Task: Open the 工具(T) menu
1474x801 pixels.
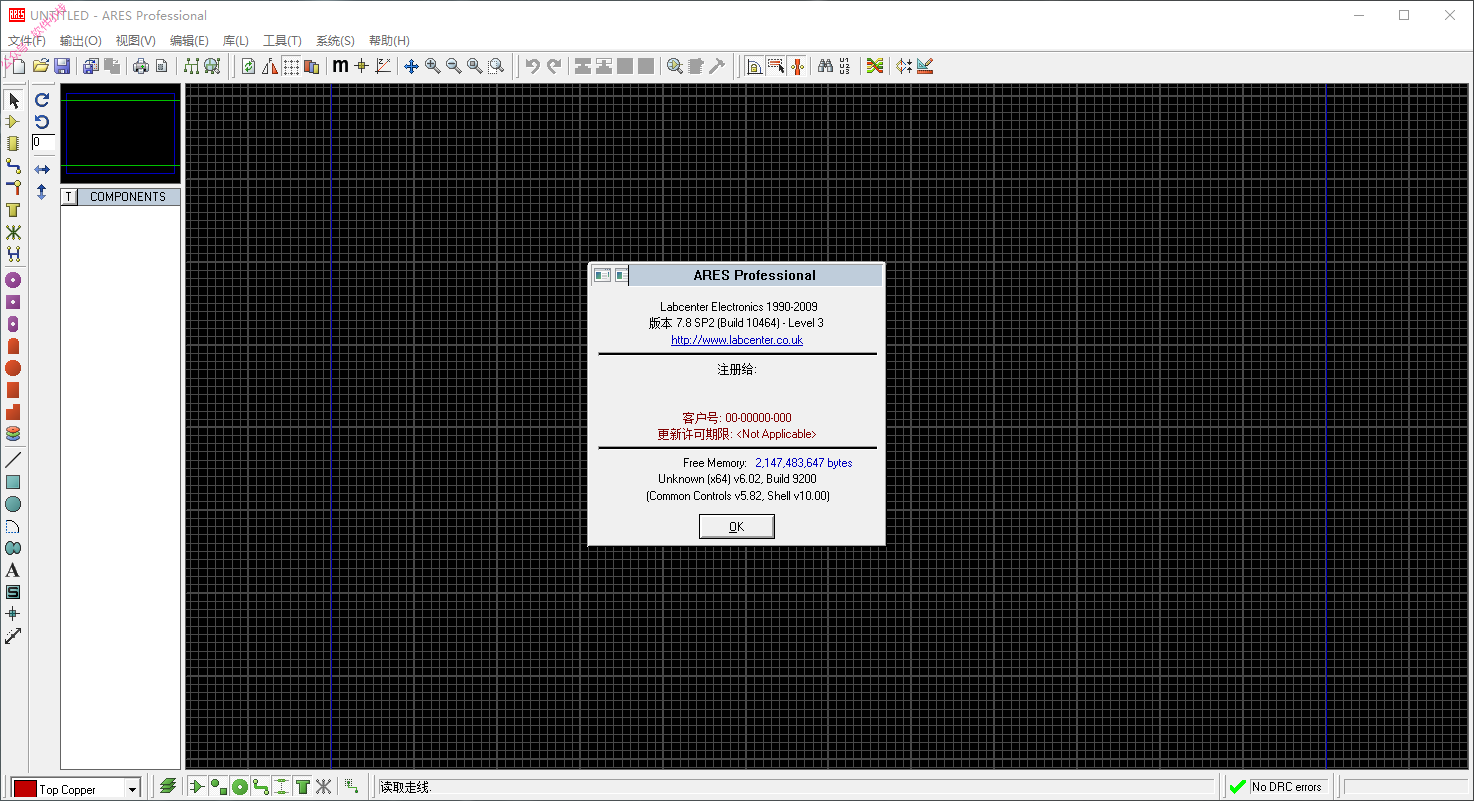Action: 282,41
